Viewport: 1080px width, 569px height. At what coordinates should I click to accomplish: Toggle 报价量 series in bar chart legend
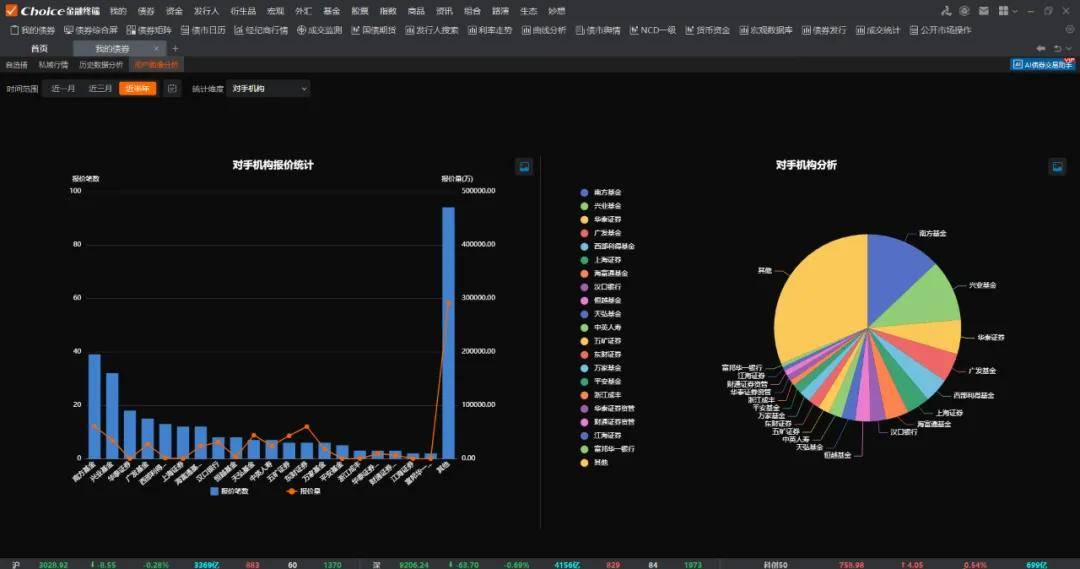[x=304, y=491]
